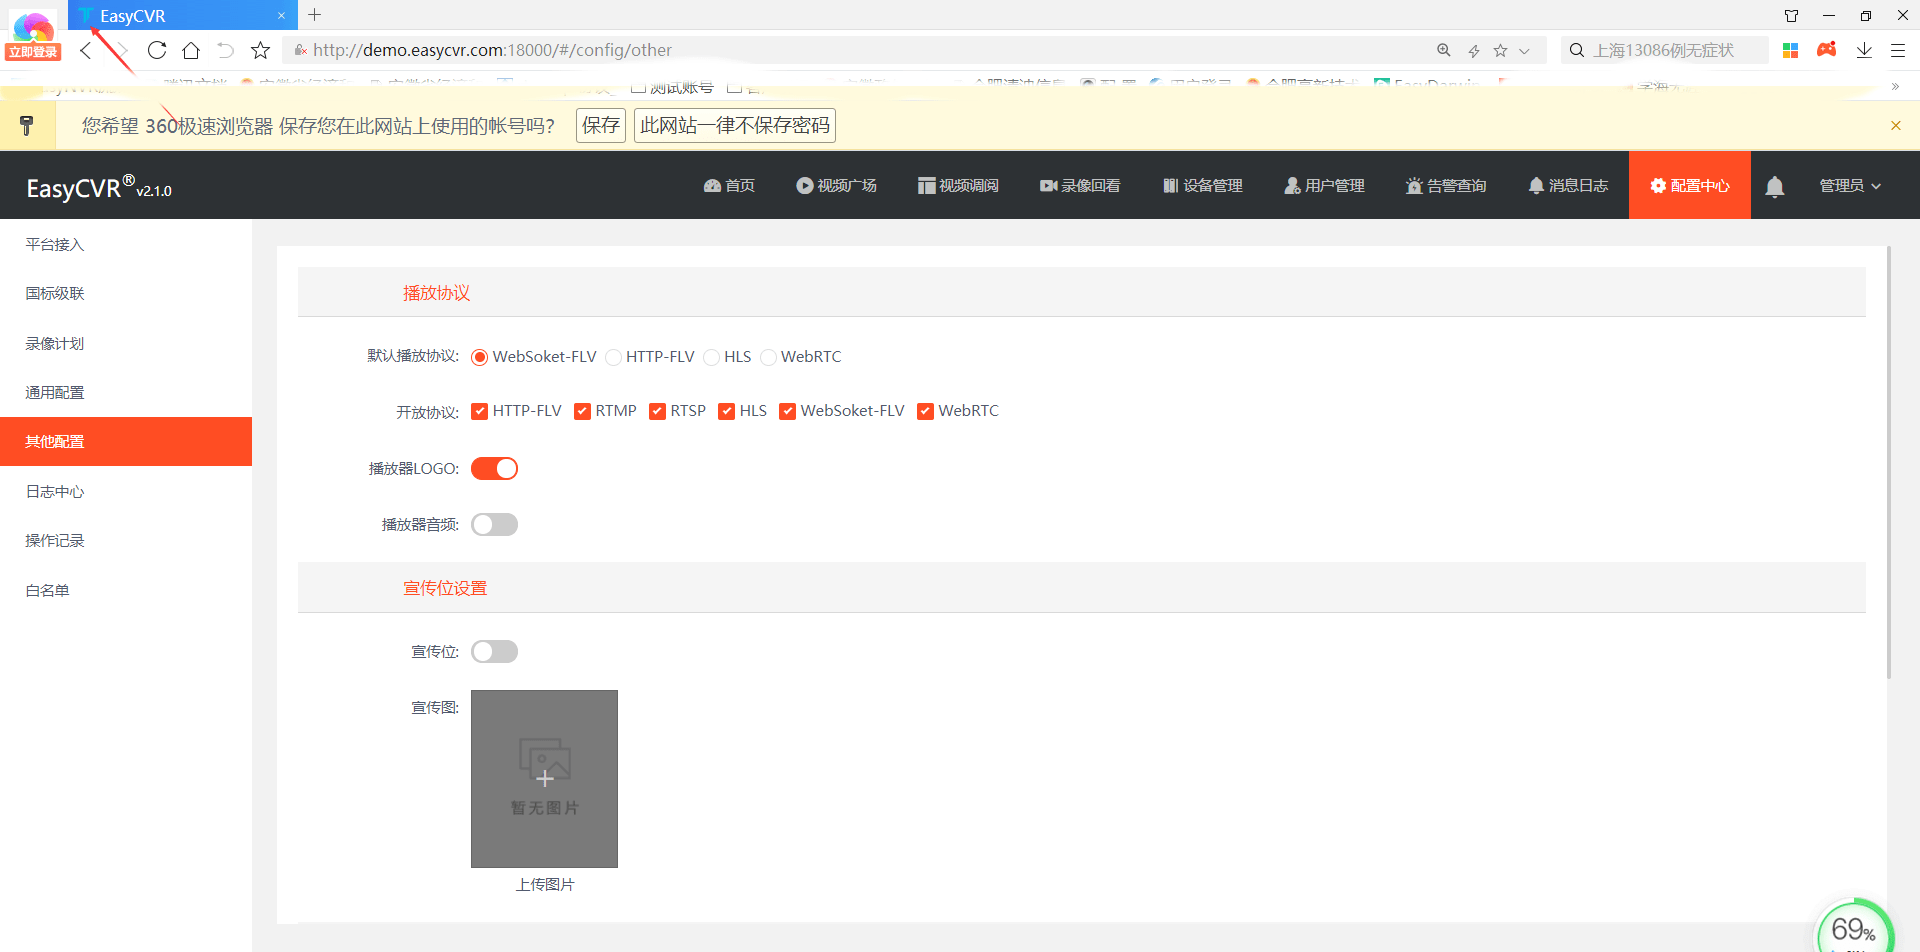This screenshot has height=952, width=1920.
Task: Open 消息日志 in top navigation
Action: [1568, 185]
